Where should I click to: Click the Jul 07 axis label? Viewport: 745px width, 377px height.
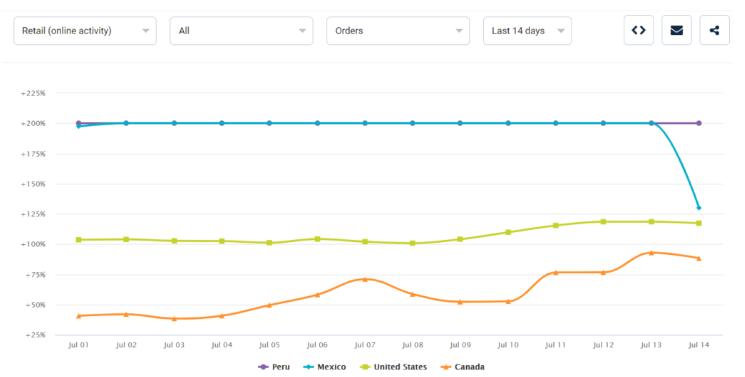coord(365,345)
